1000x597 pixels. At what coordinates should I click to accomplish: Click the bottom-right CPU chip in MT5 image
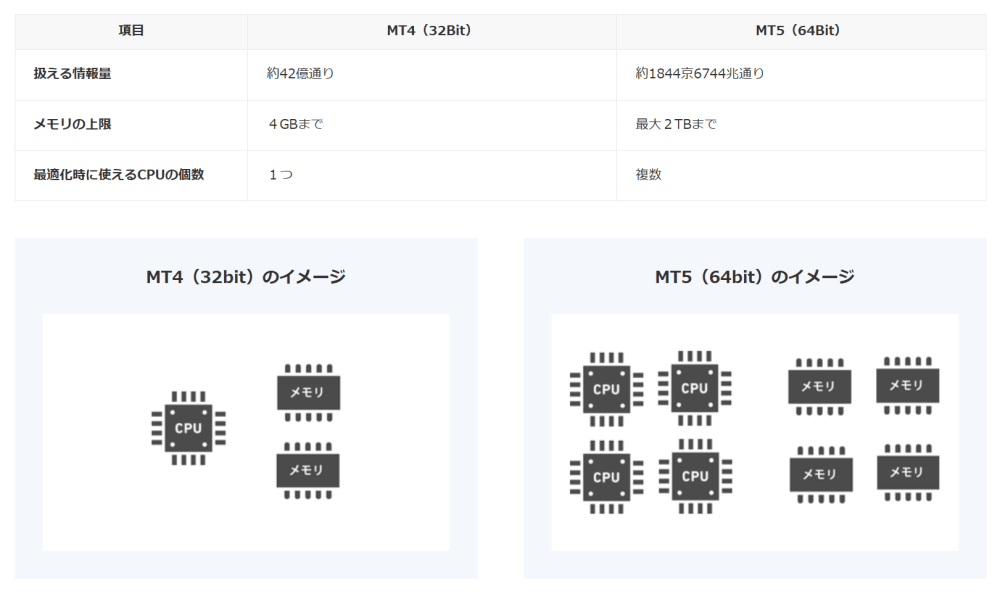(695, 476)
